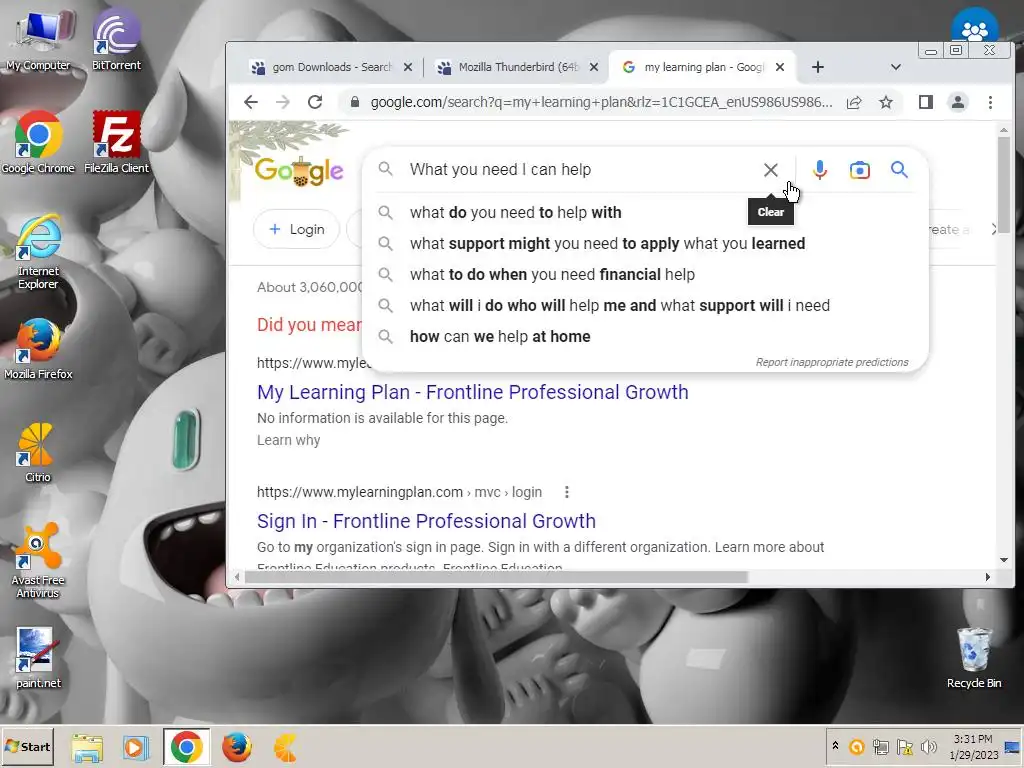
Task: Open Google Chrome desktop shortcut
Action: [38, 142]
